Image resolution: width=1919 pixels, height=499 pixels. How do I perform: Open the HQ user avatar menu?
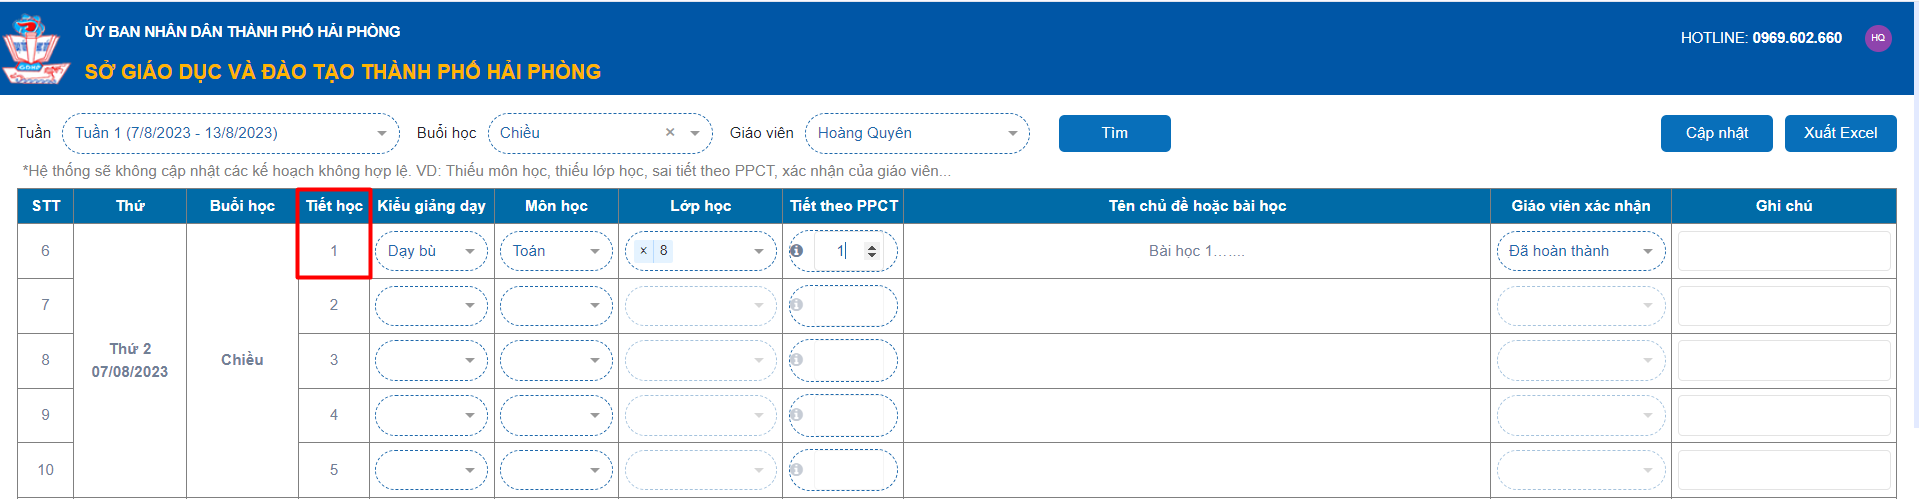pos(1878,38)
